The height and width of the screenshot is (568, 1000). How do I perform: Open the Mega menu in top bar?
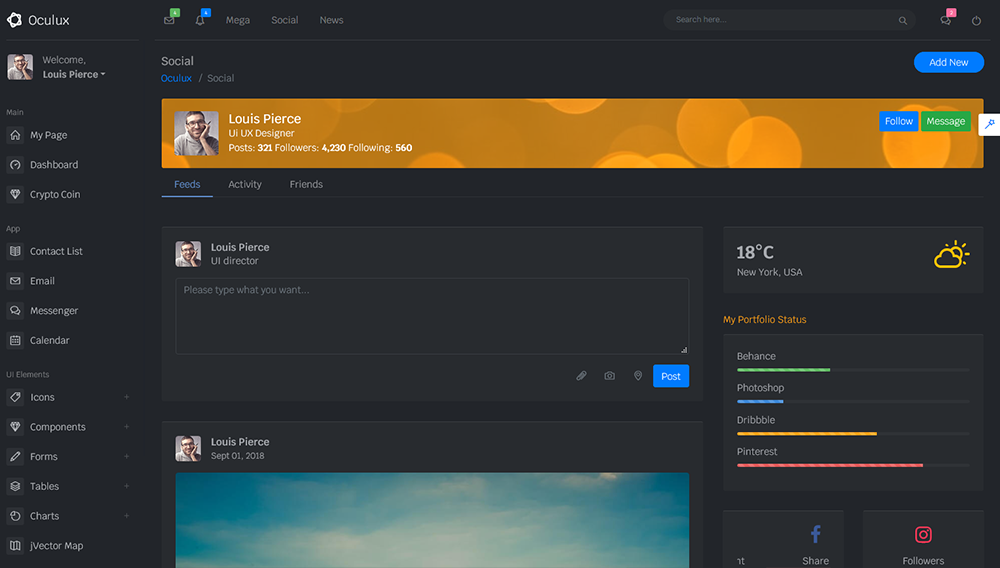(238, 20)
